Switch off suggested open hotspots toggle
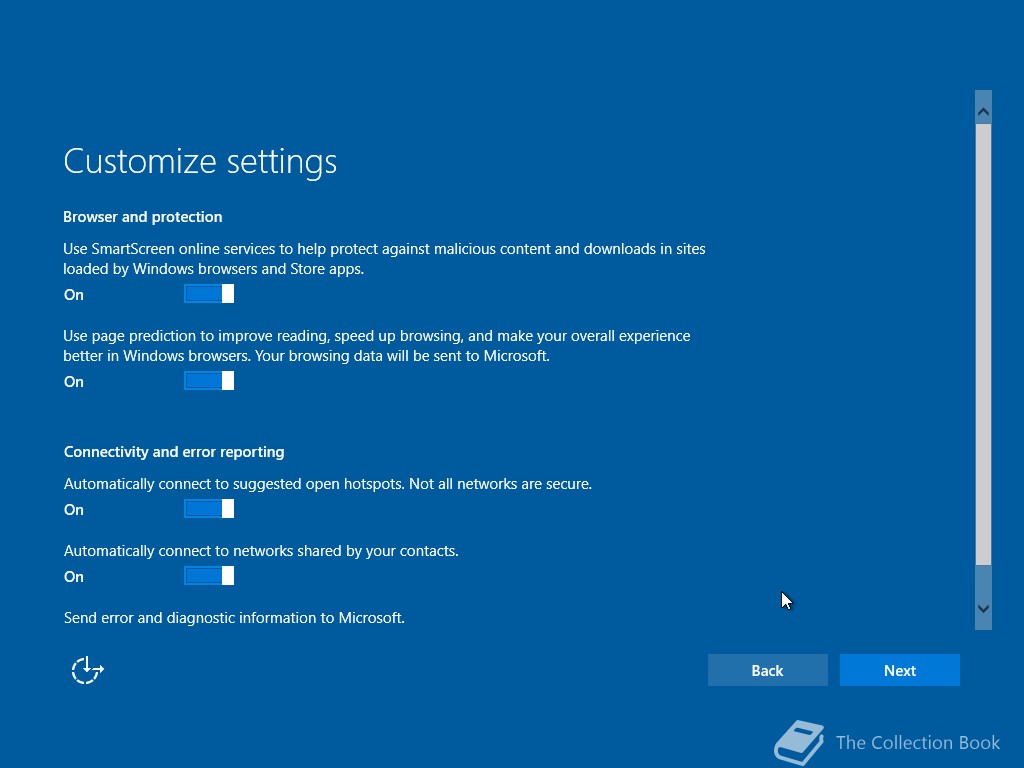 click(209, 509)
